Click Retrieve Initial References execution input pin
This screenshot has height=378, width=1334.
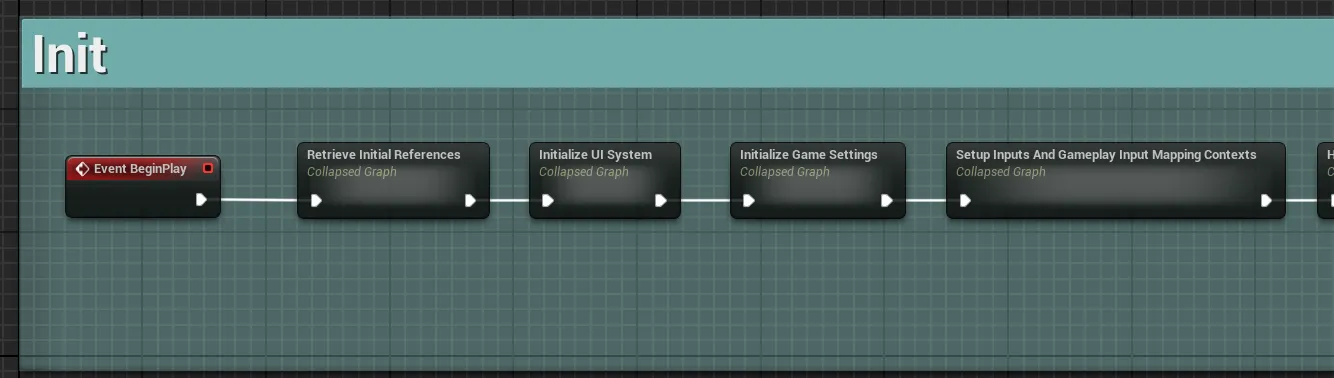pos(316,200)
